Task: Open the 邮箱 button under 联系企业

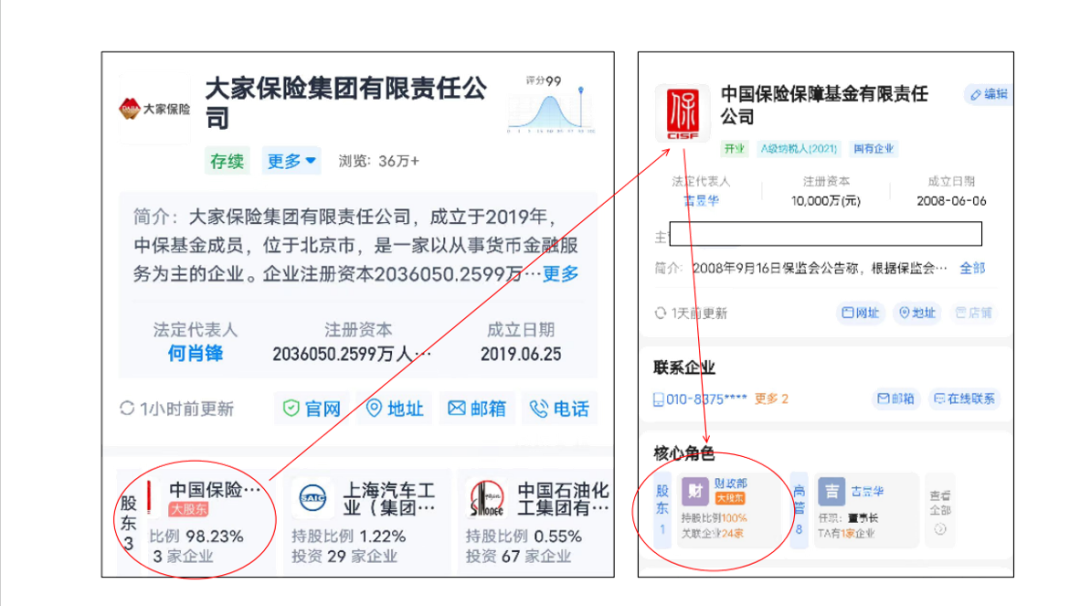Action: (896, 398)
